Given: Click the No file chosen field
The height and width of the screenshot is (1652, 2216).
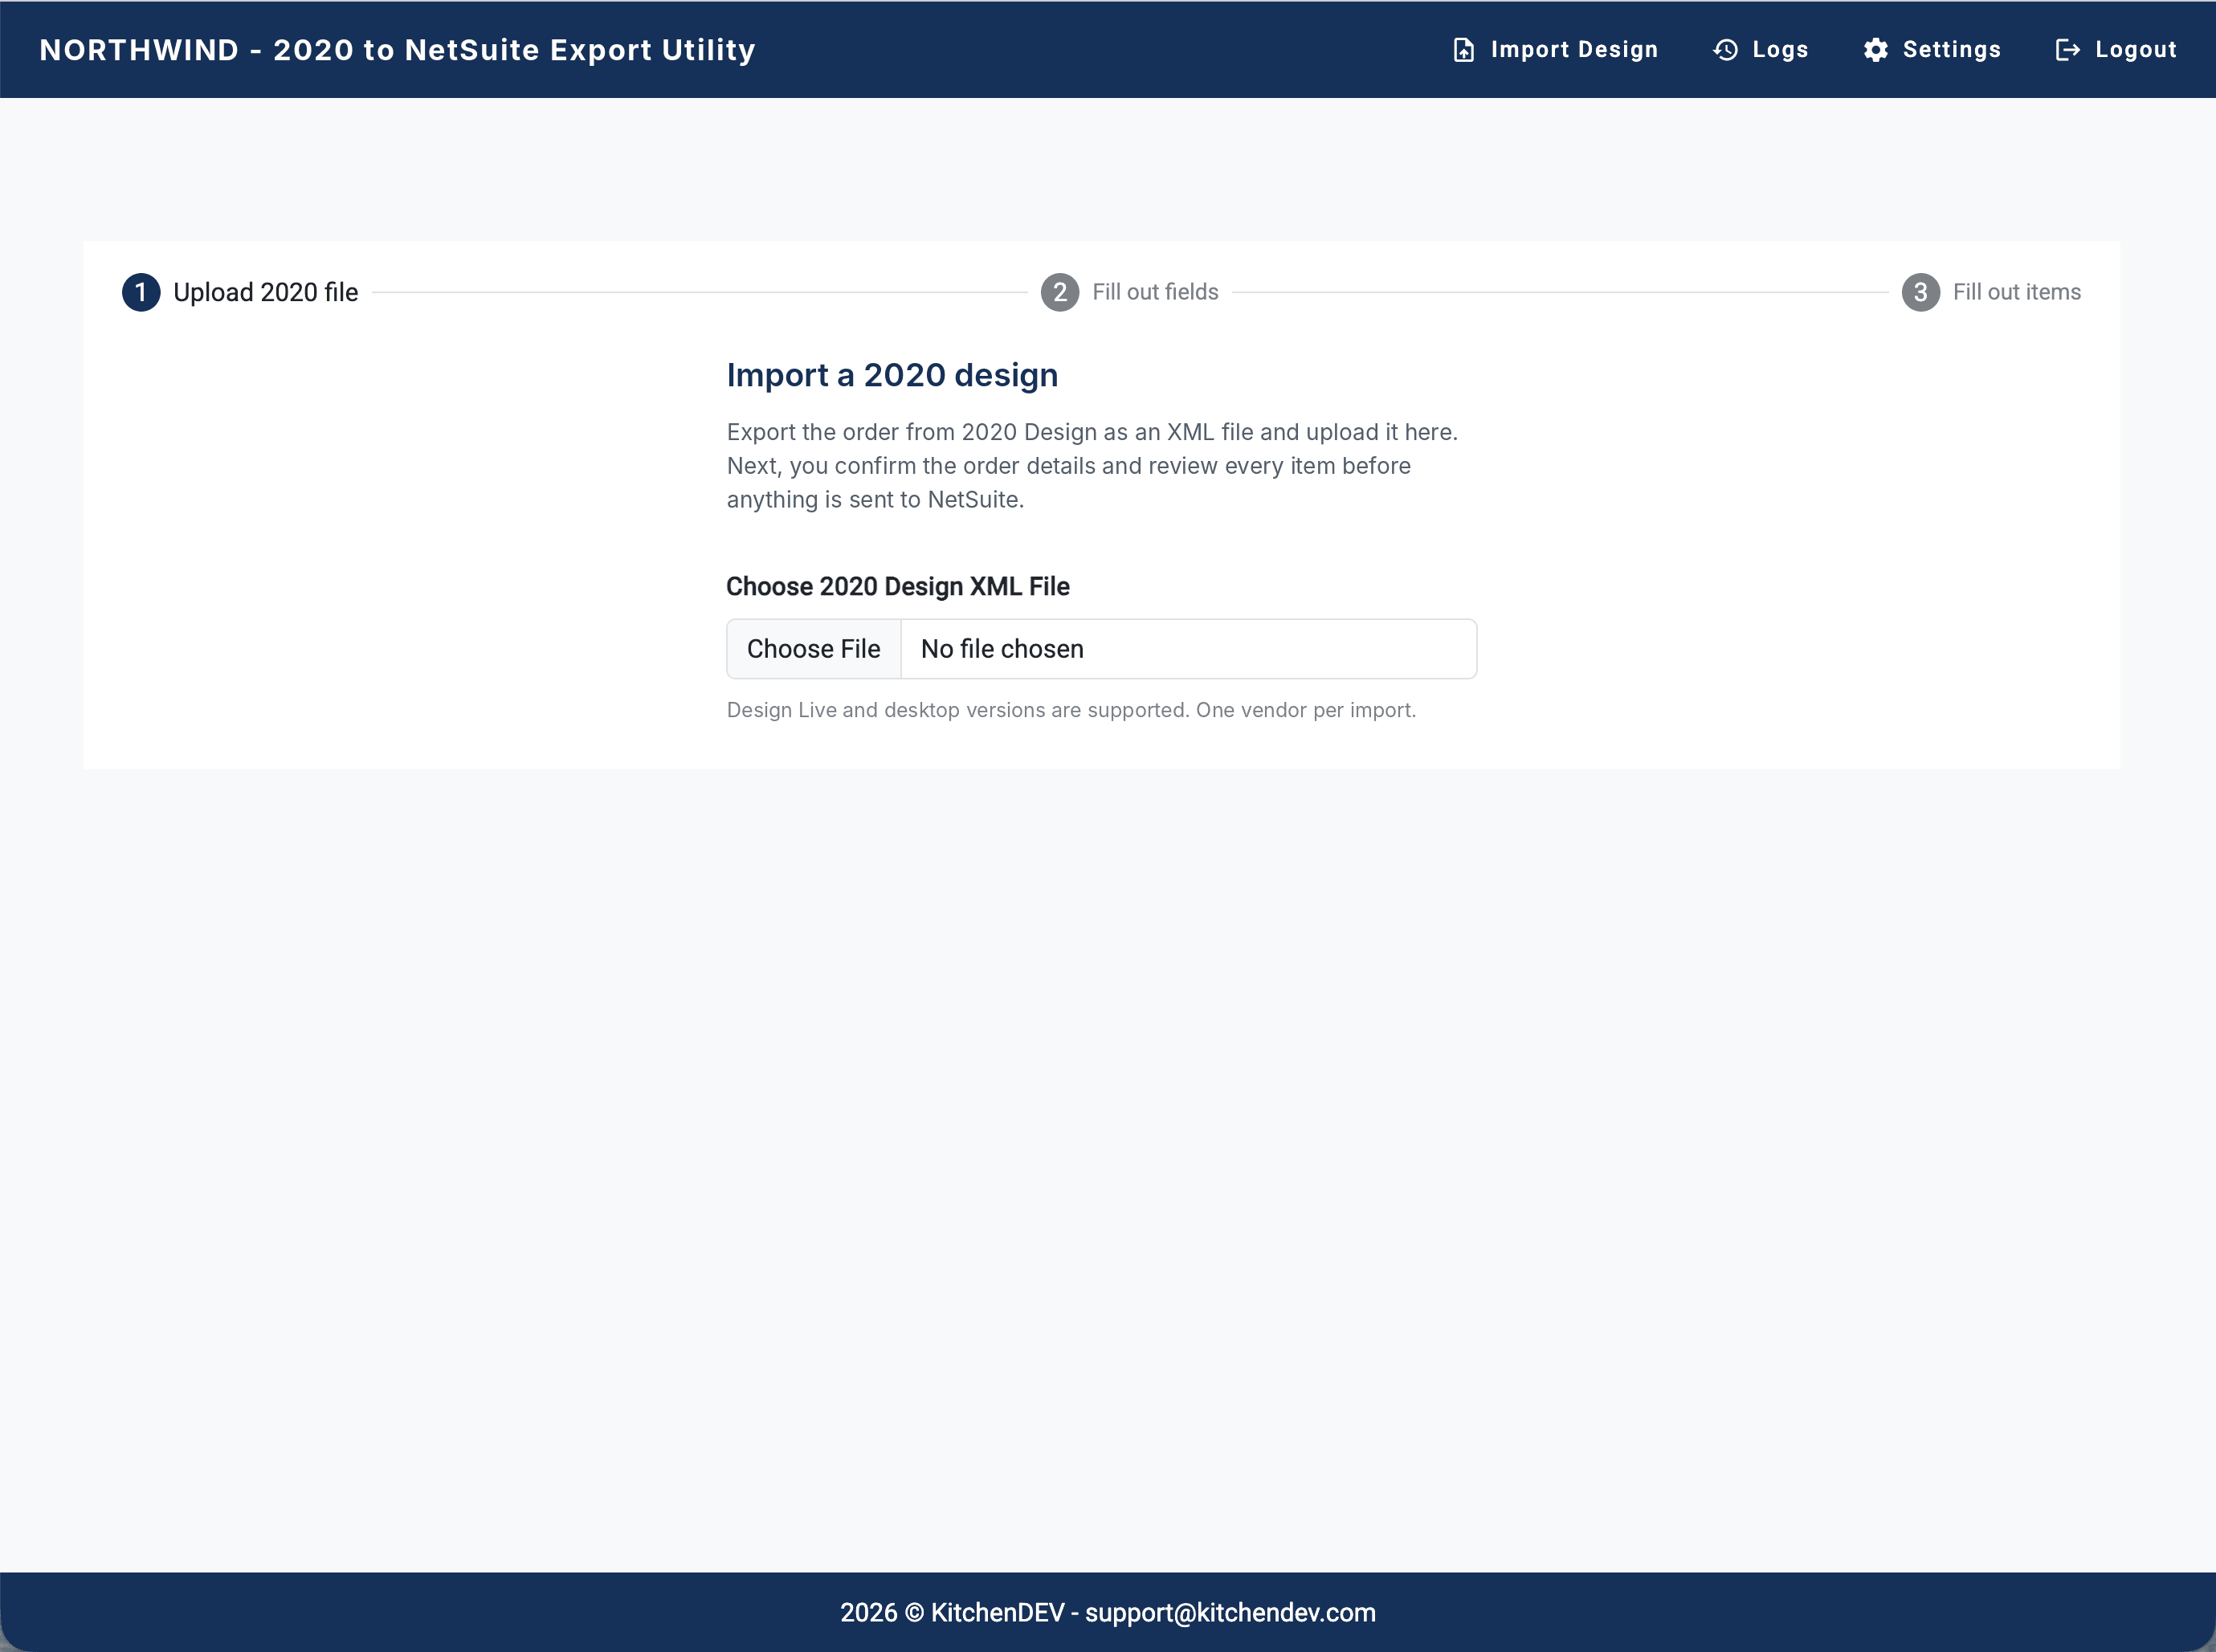Looking at the screenshot, I should click(1188, 649).
